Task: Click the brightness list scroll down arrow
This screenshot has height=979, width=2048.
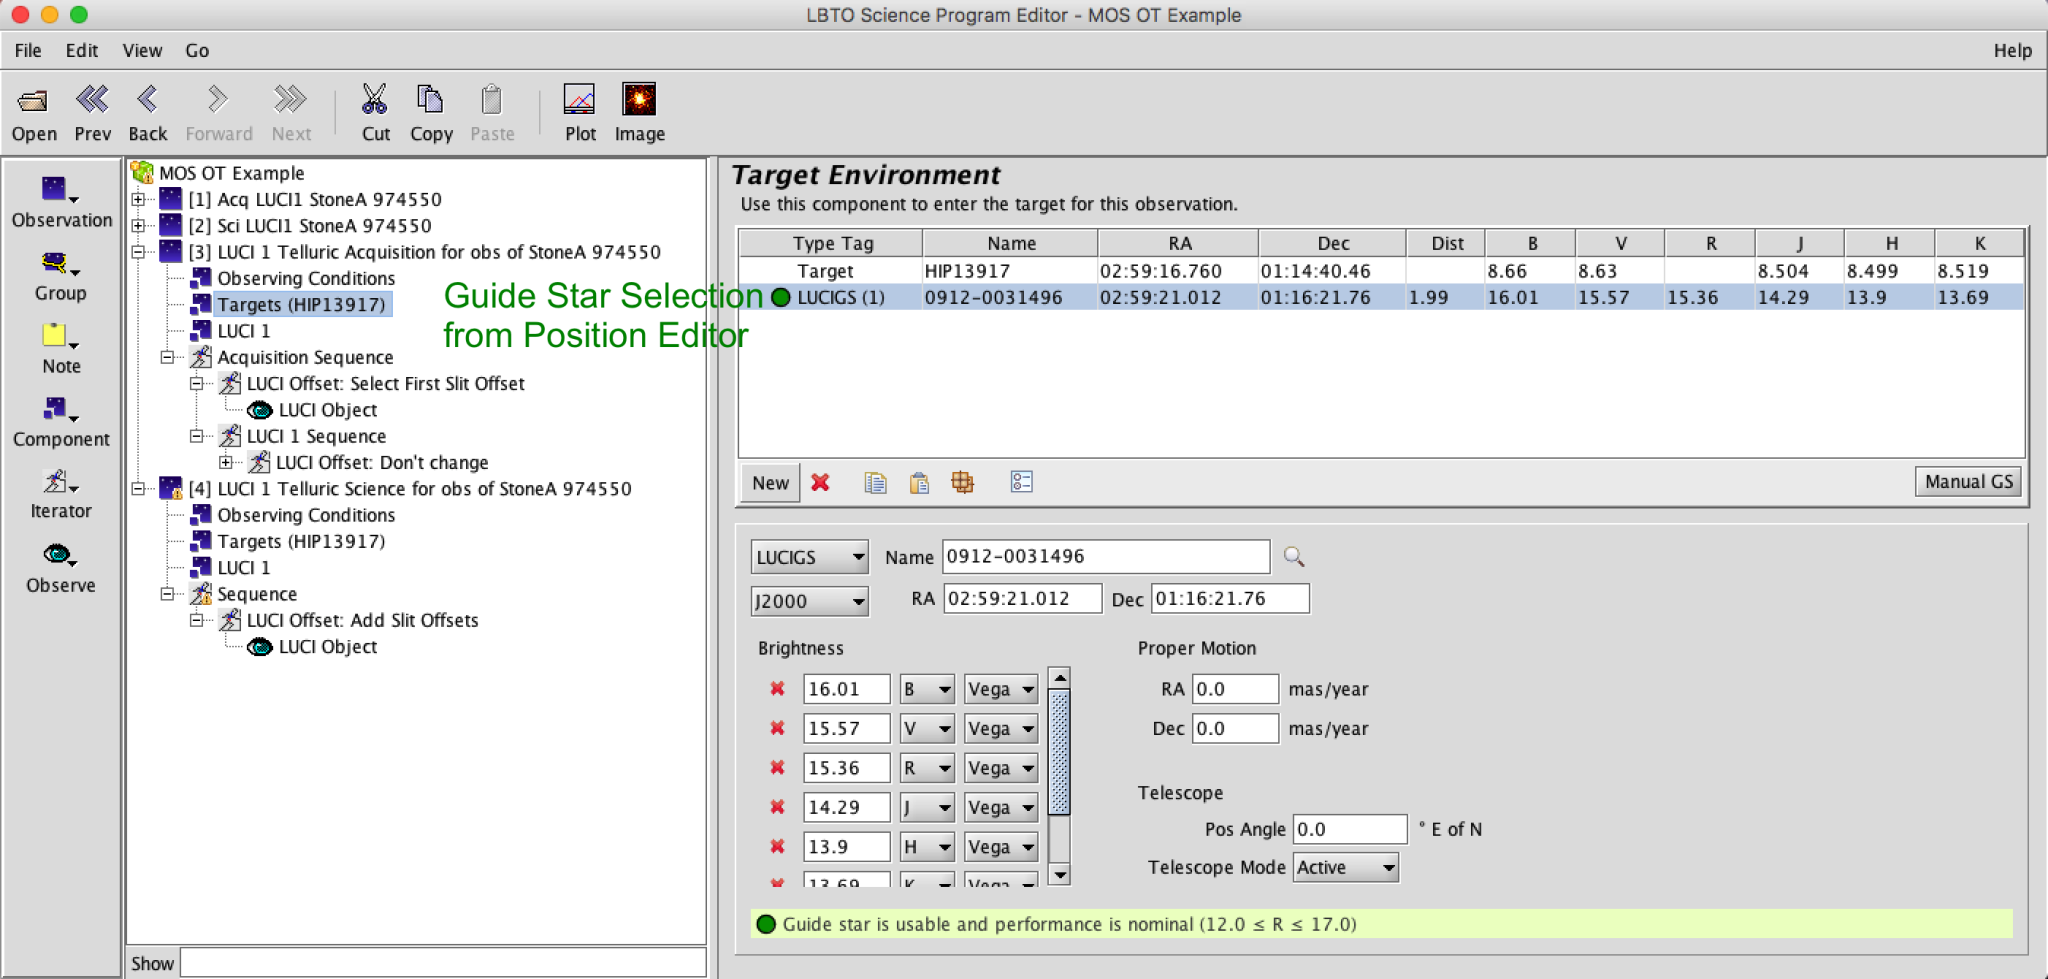Action: click(x=1060, y=874)
